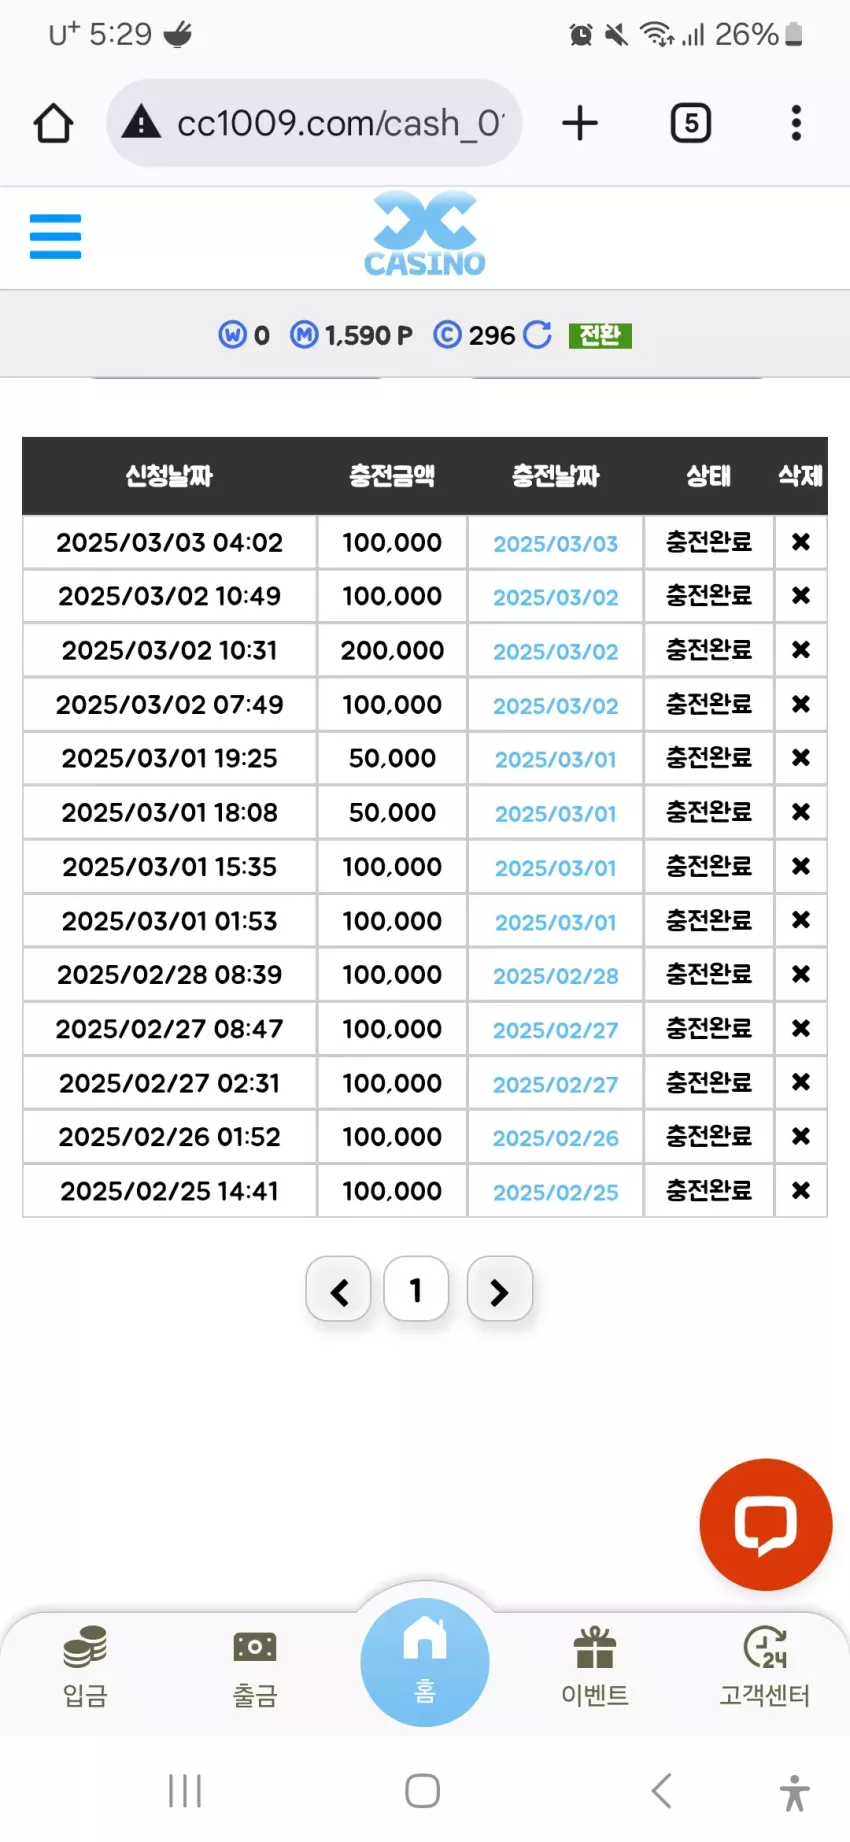Go to 홈 home button
The width and height of the screenshot is (850, 1842).
coord(425,1662)
